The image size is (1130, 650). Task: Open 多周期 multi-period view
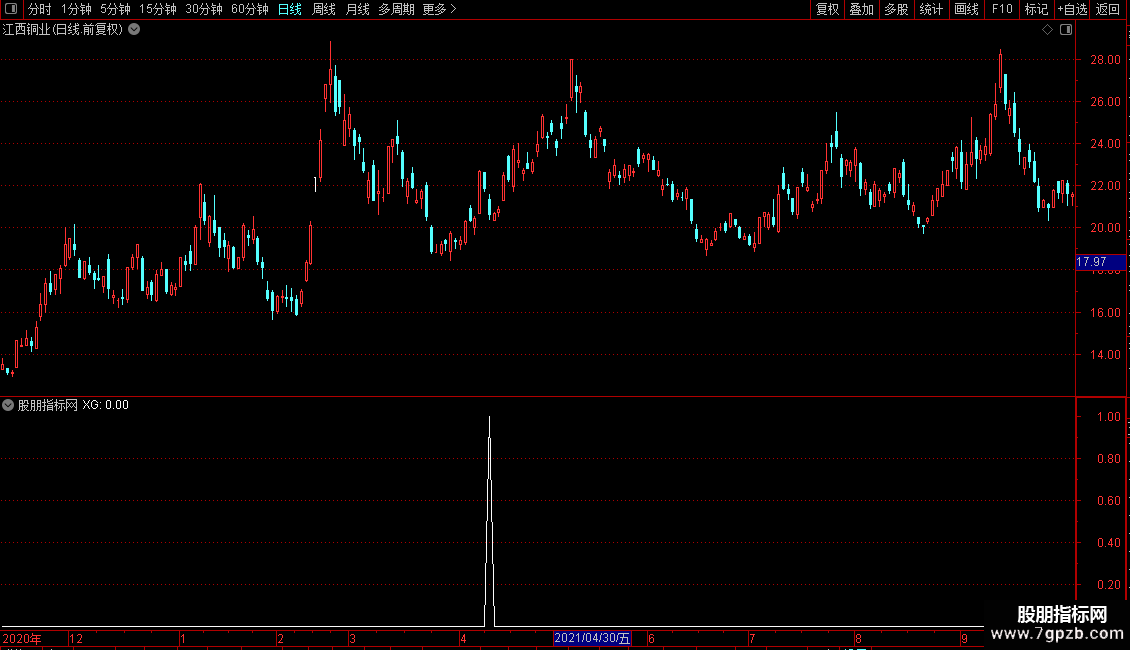tap(396, 9)
